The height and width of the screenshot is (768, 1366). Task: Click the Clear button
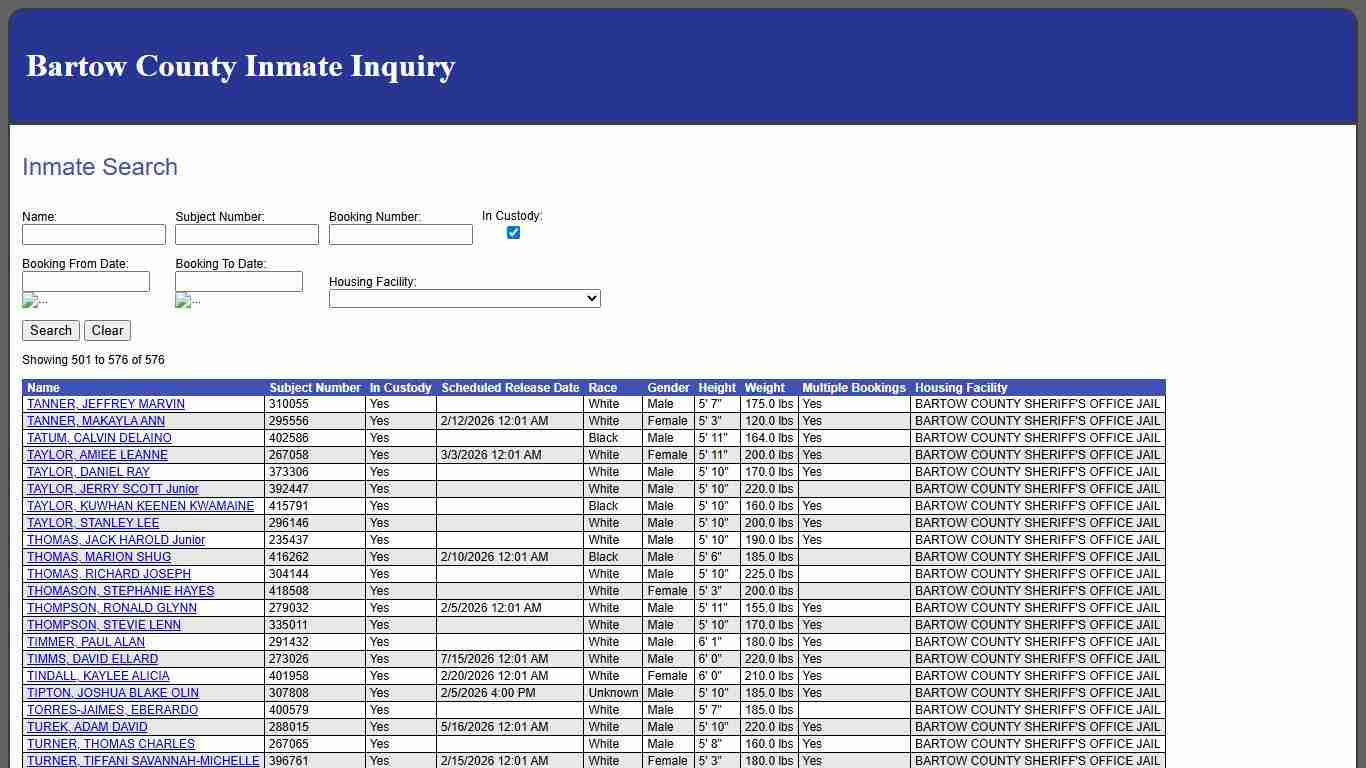coord(107,330)
